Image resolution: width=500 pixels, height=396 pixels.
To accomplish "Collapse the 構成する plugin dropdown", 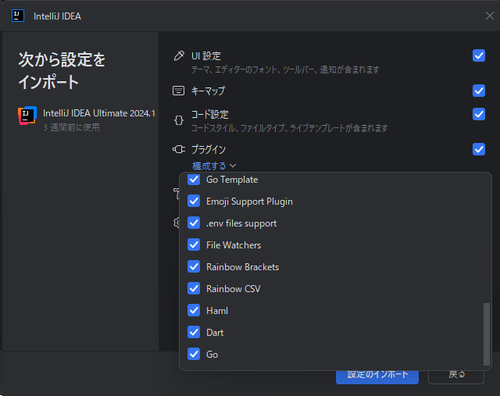I will click(214, 166).
